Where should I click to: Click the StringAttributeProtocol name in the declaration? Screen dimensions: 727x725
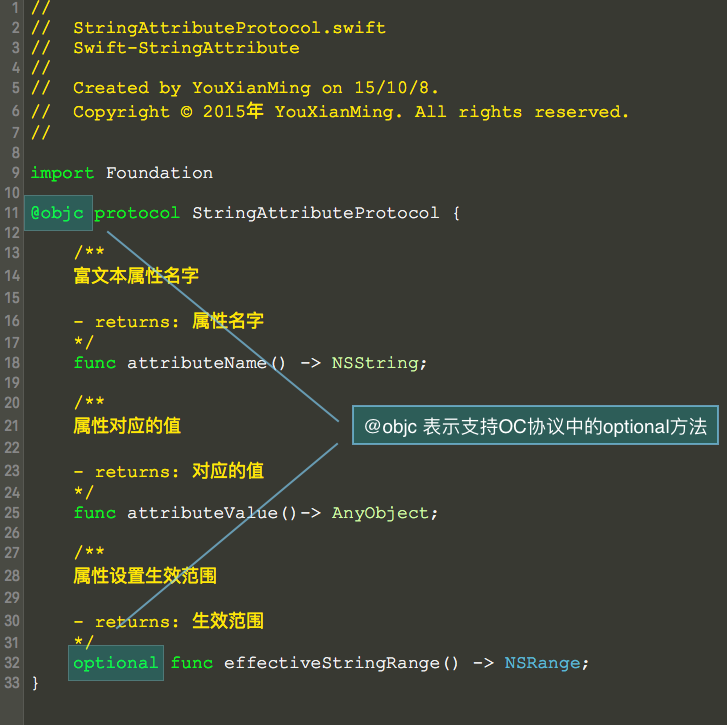[316, 213]
